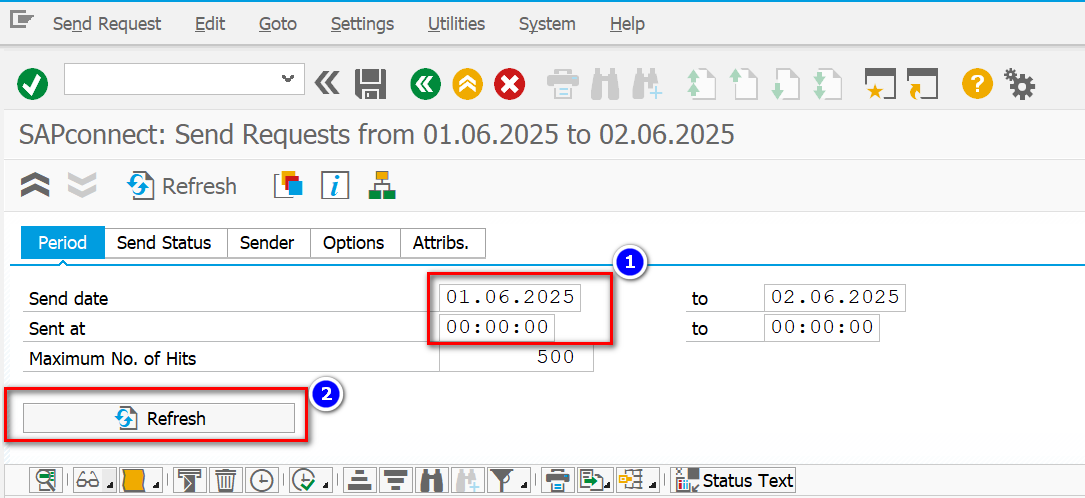The height and width of the screenshot is (498, 1085).
Task: Click Refresh in the application toolbar
Action: [x=181, y=186]
